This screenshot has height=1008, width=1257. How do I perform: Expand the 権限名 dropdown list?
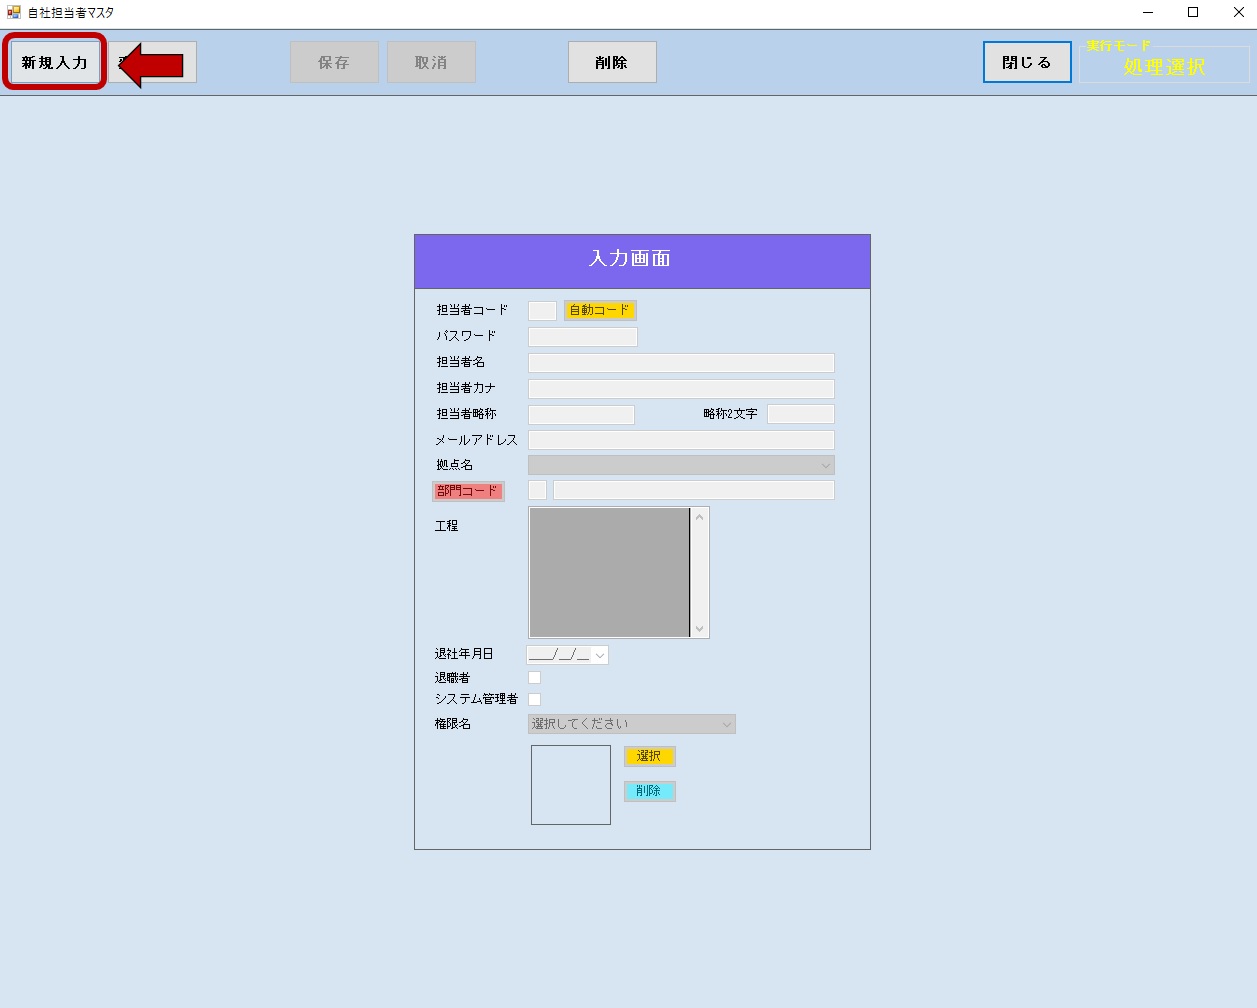click(632, 724)
